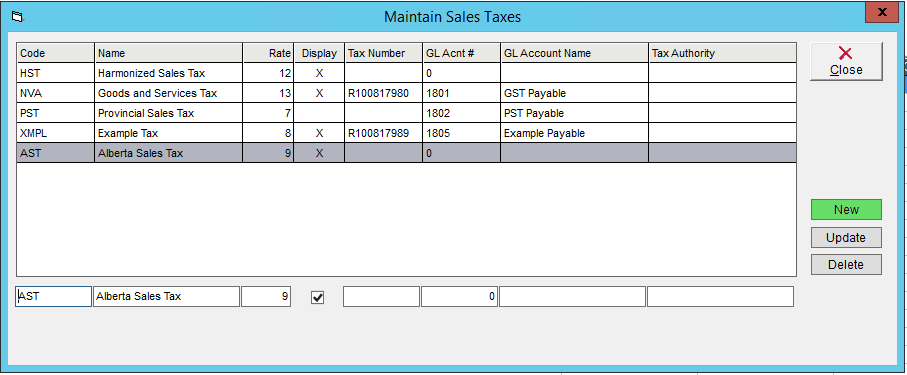Click the Display X in AST row
This screenshot has height=375, width=907.
(319, 153)
